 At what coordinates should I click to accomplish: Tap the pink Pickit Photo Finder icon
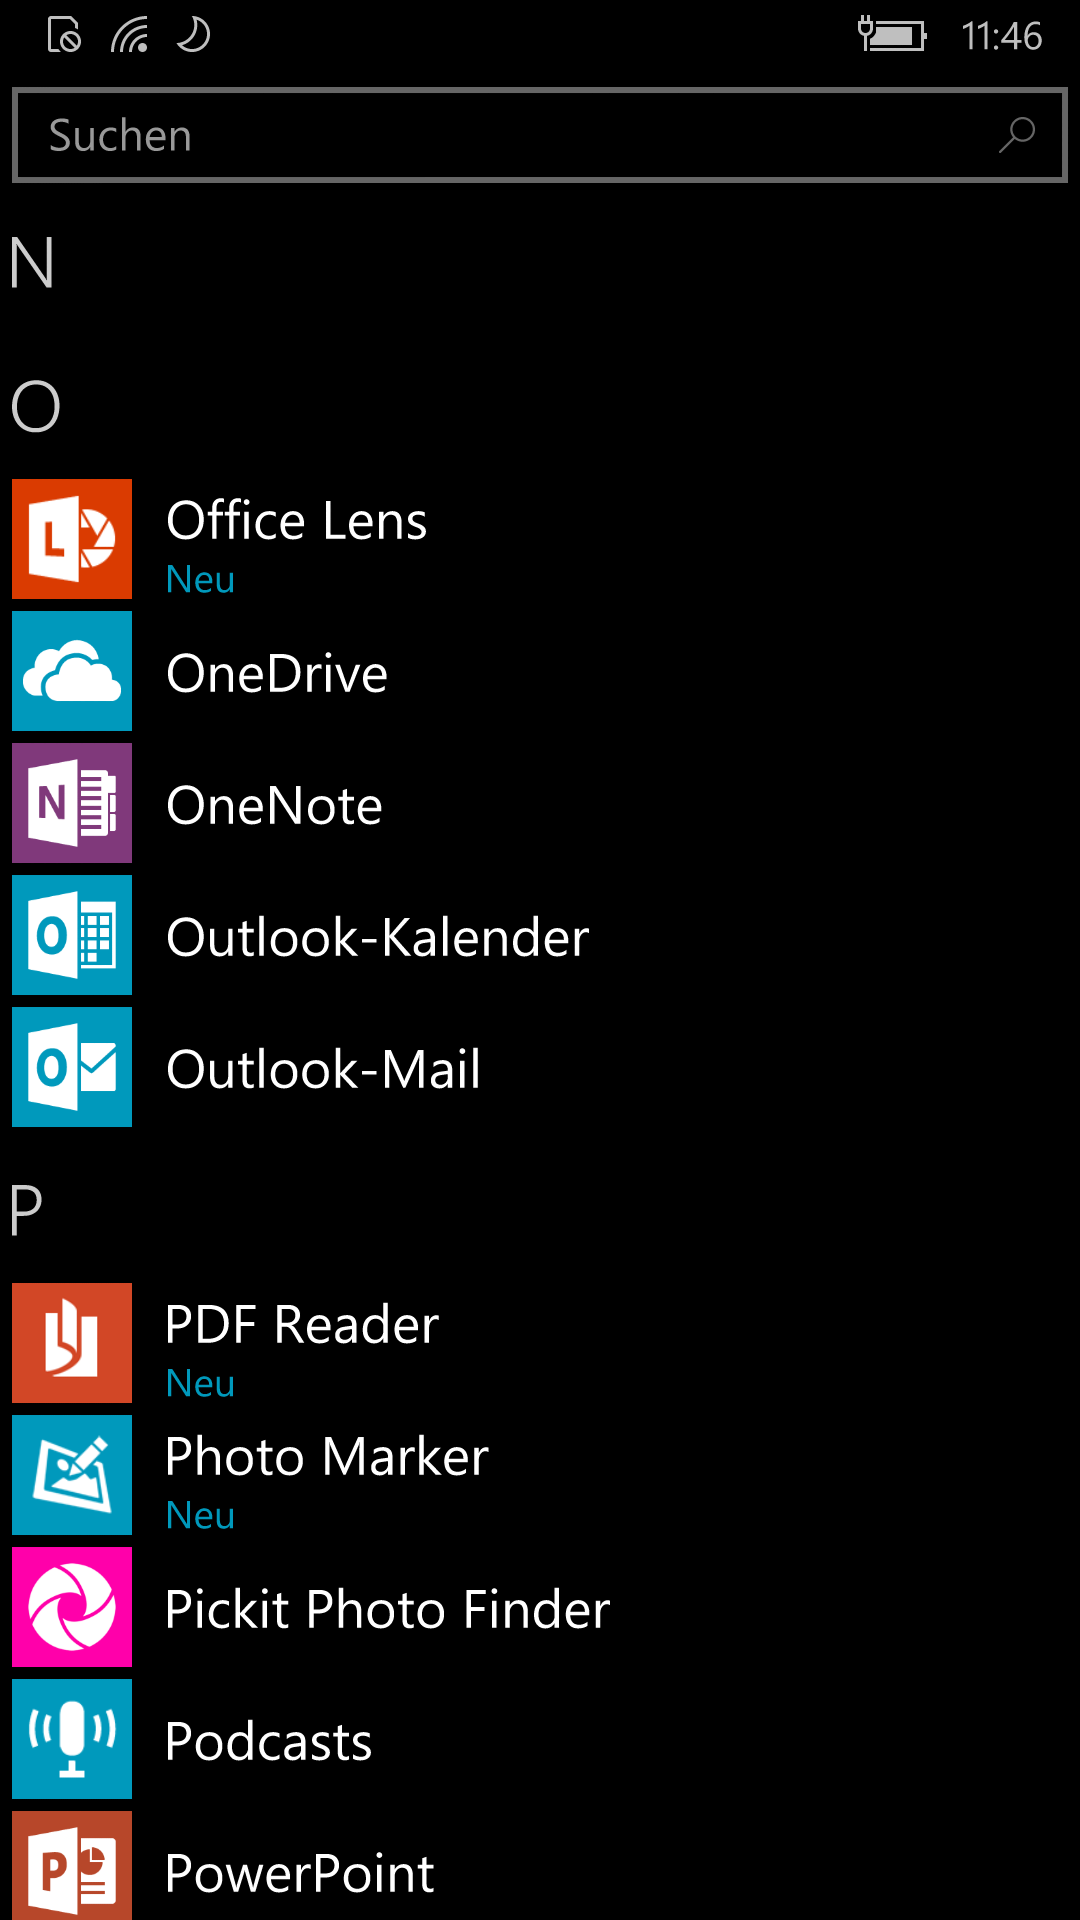point(72,1607)
